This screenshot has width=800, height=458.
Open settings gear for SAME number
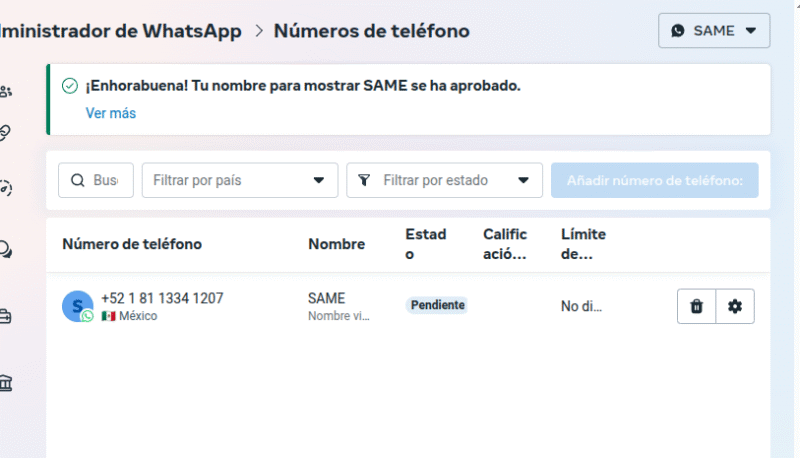[x=735, y=307]
